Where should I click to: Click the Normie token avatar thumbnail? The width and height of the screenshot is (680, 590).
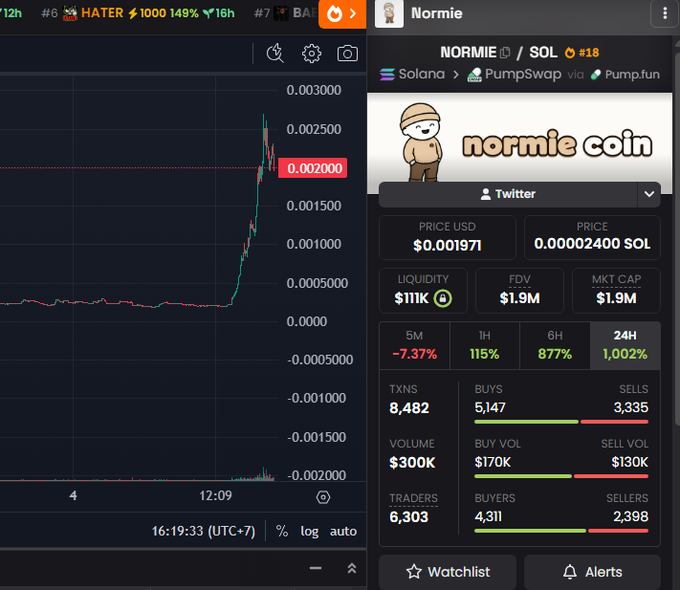[x=389, y=13]
